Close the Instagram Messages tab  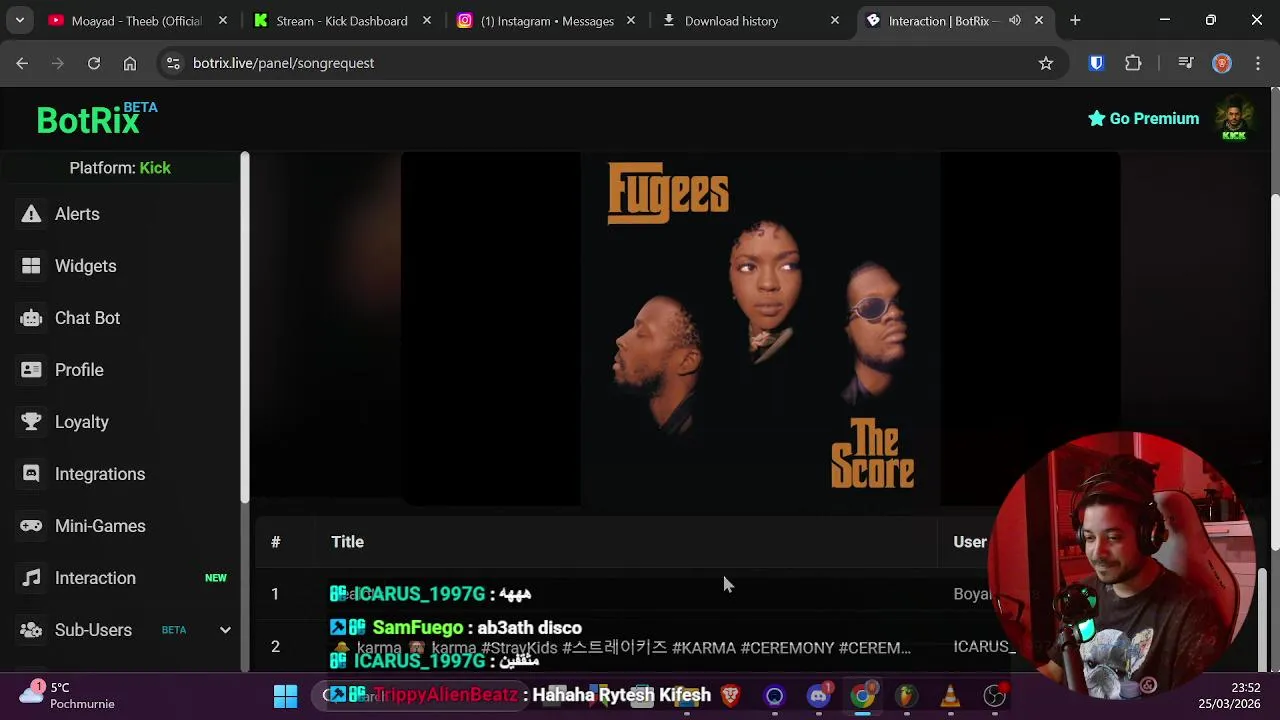(x=631, y=20)
